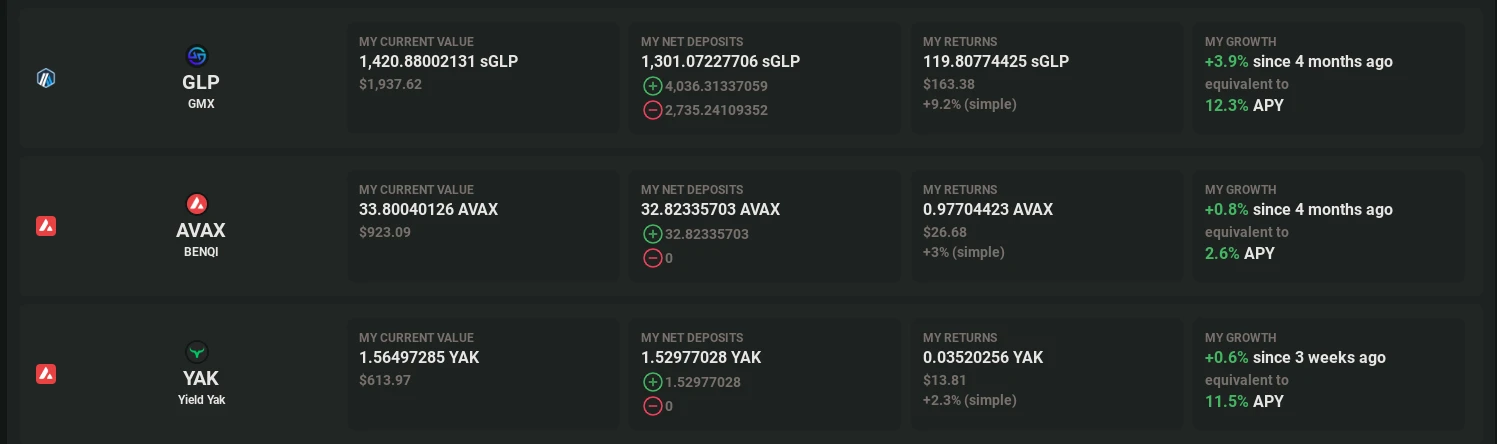The width and height of the screenshot is (1497, 444).
Task: Click the Arbitrum network icon beside GLP
Action: (x=46, y=78)
